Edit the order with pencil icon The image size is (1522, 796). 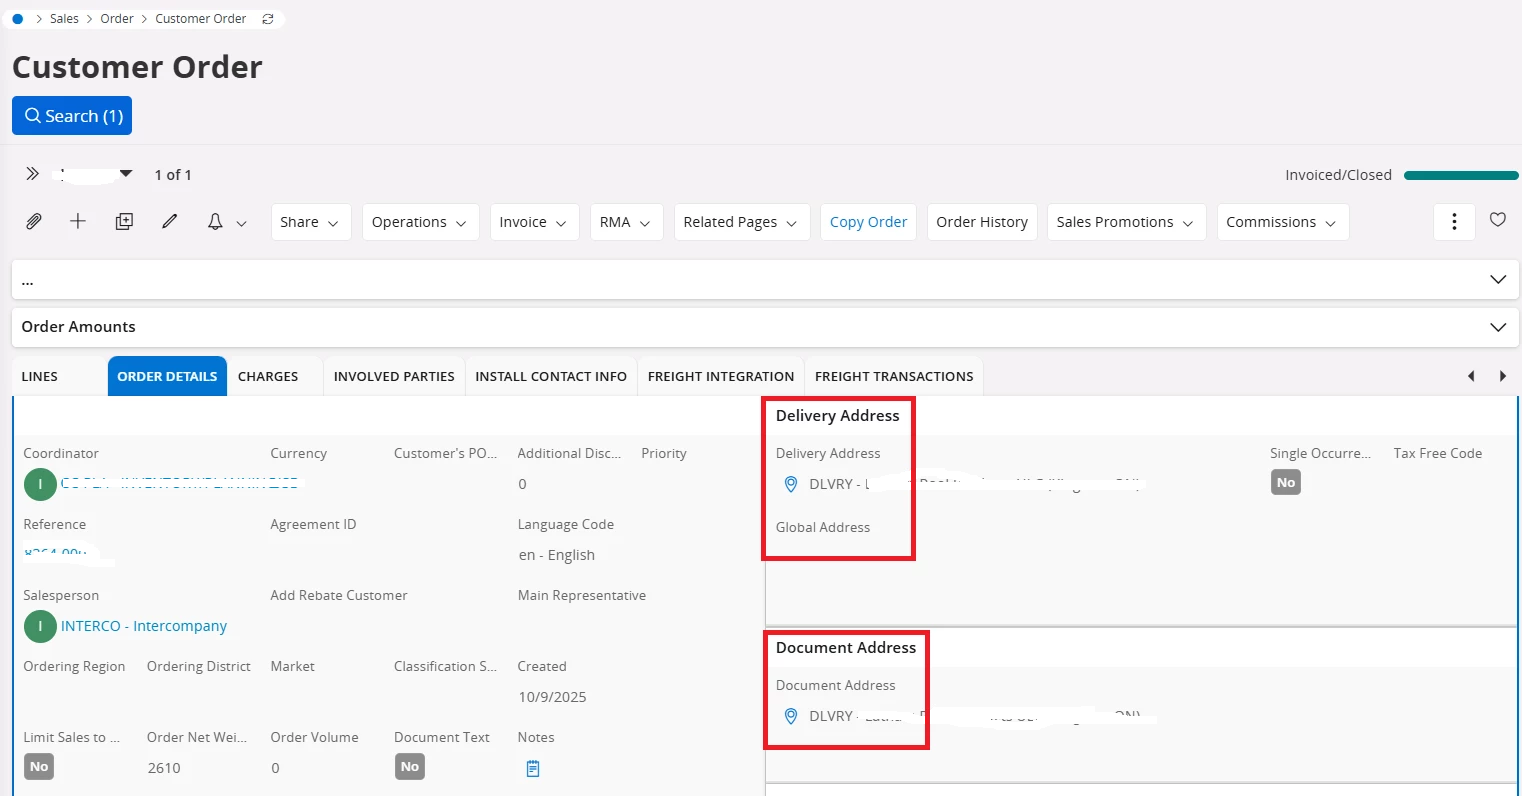click(x=170, y=222)
